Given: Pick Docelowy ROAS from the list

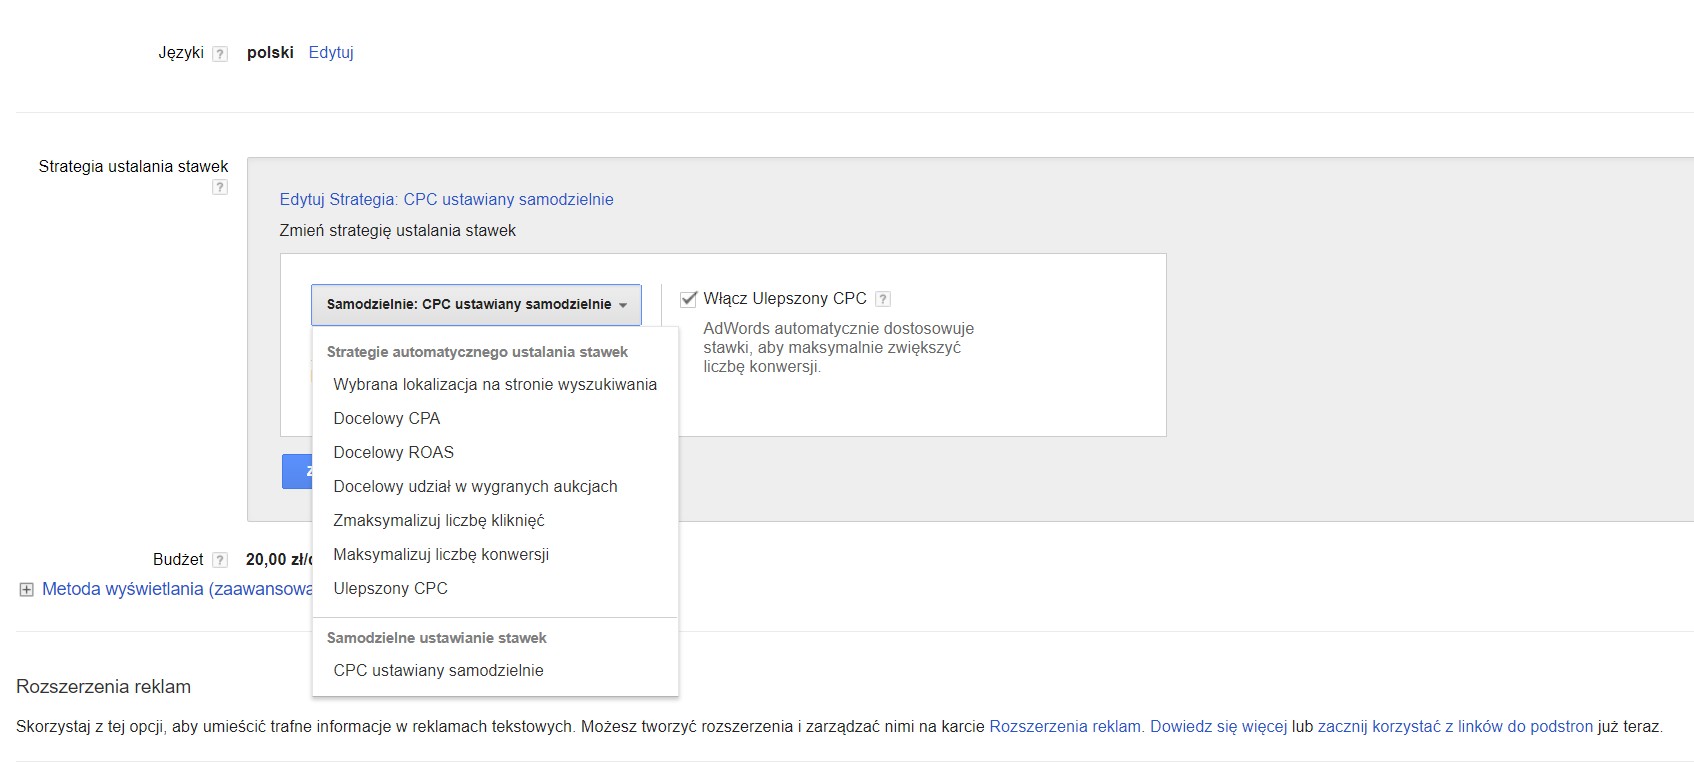Looking at the screenshot, I should pyautogui.click(x=393, y=453).
